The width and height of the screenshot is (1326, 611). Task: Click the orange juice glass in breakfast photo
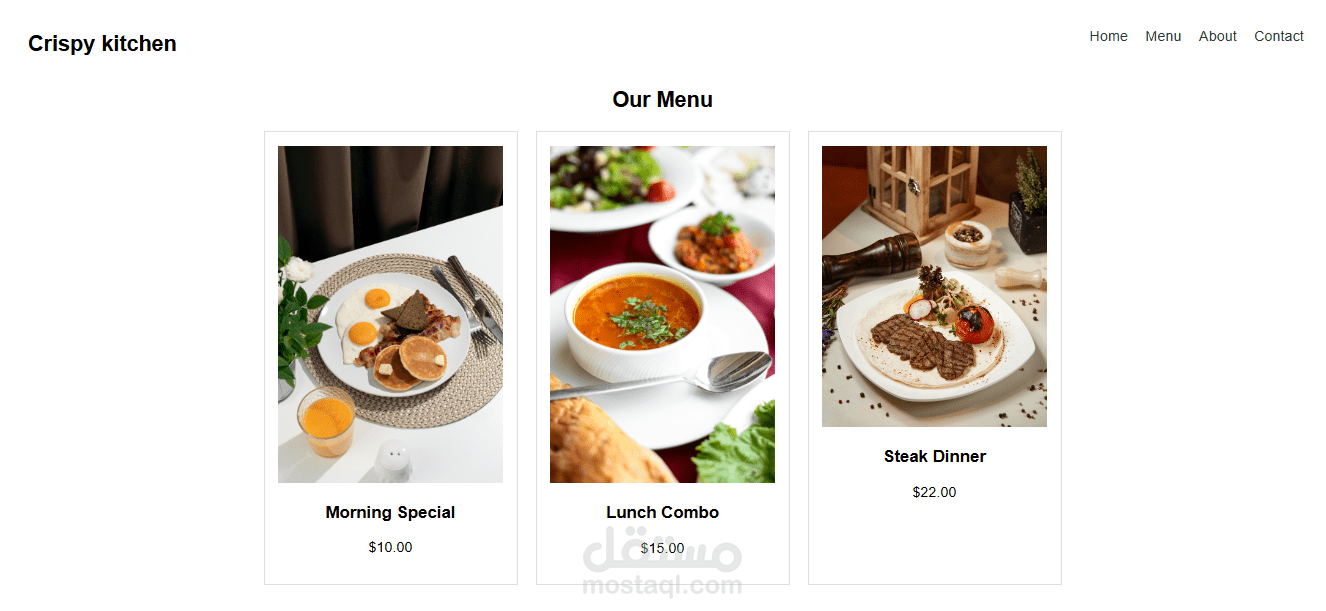click(x=326, y=421)
